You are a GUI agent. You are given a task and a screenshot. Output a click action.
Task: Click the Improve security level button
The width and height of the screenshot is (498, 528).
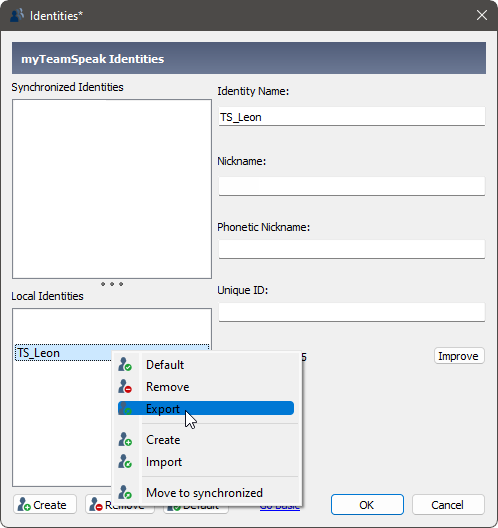[x=459, y=356]
